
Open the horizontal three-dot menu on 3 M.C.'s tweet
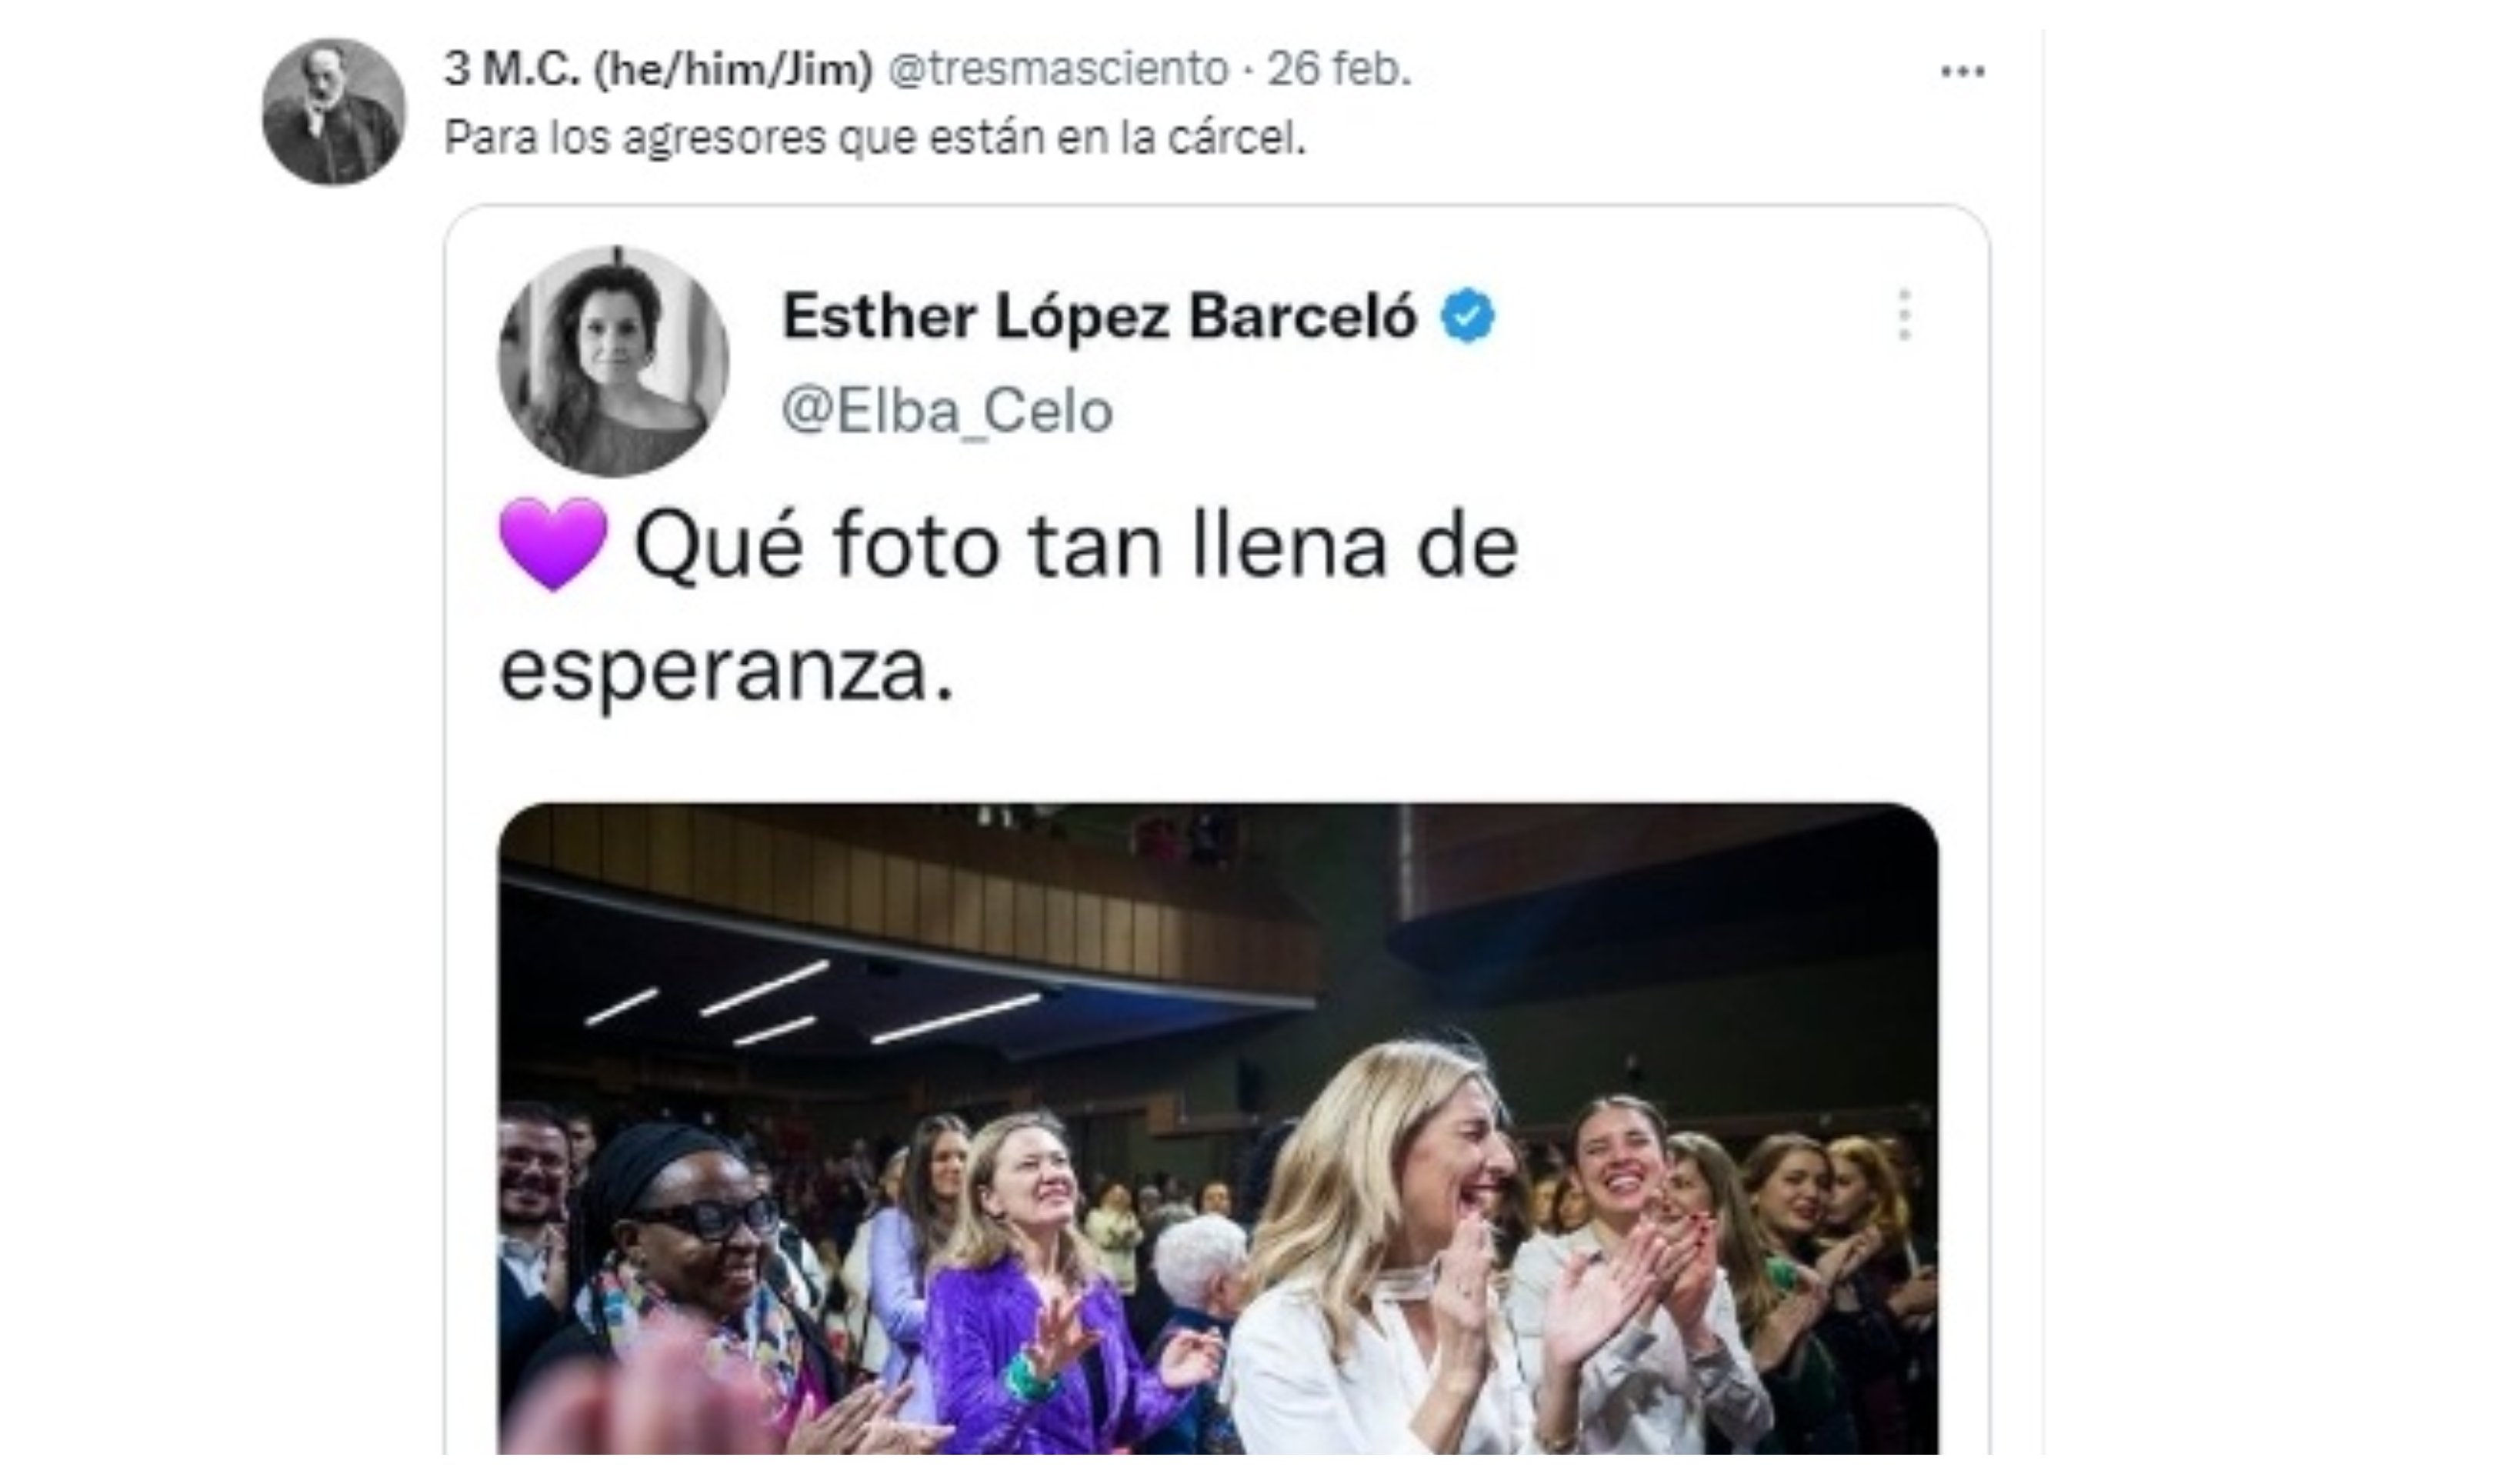[x=1962, y=71]
